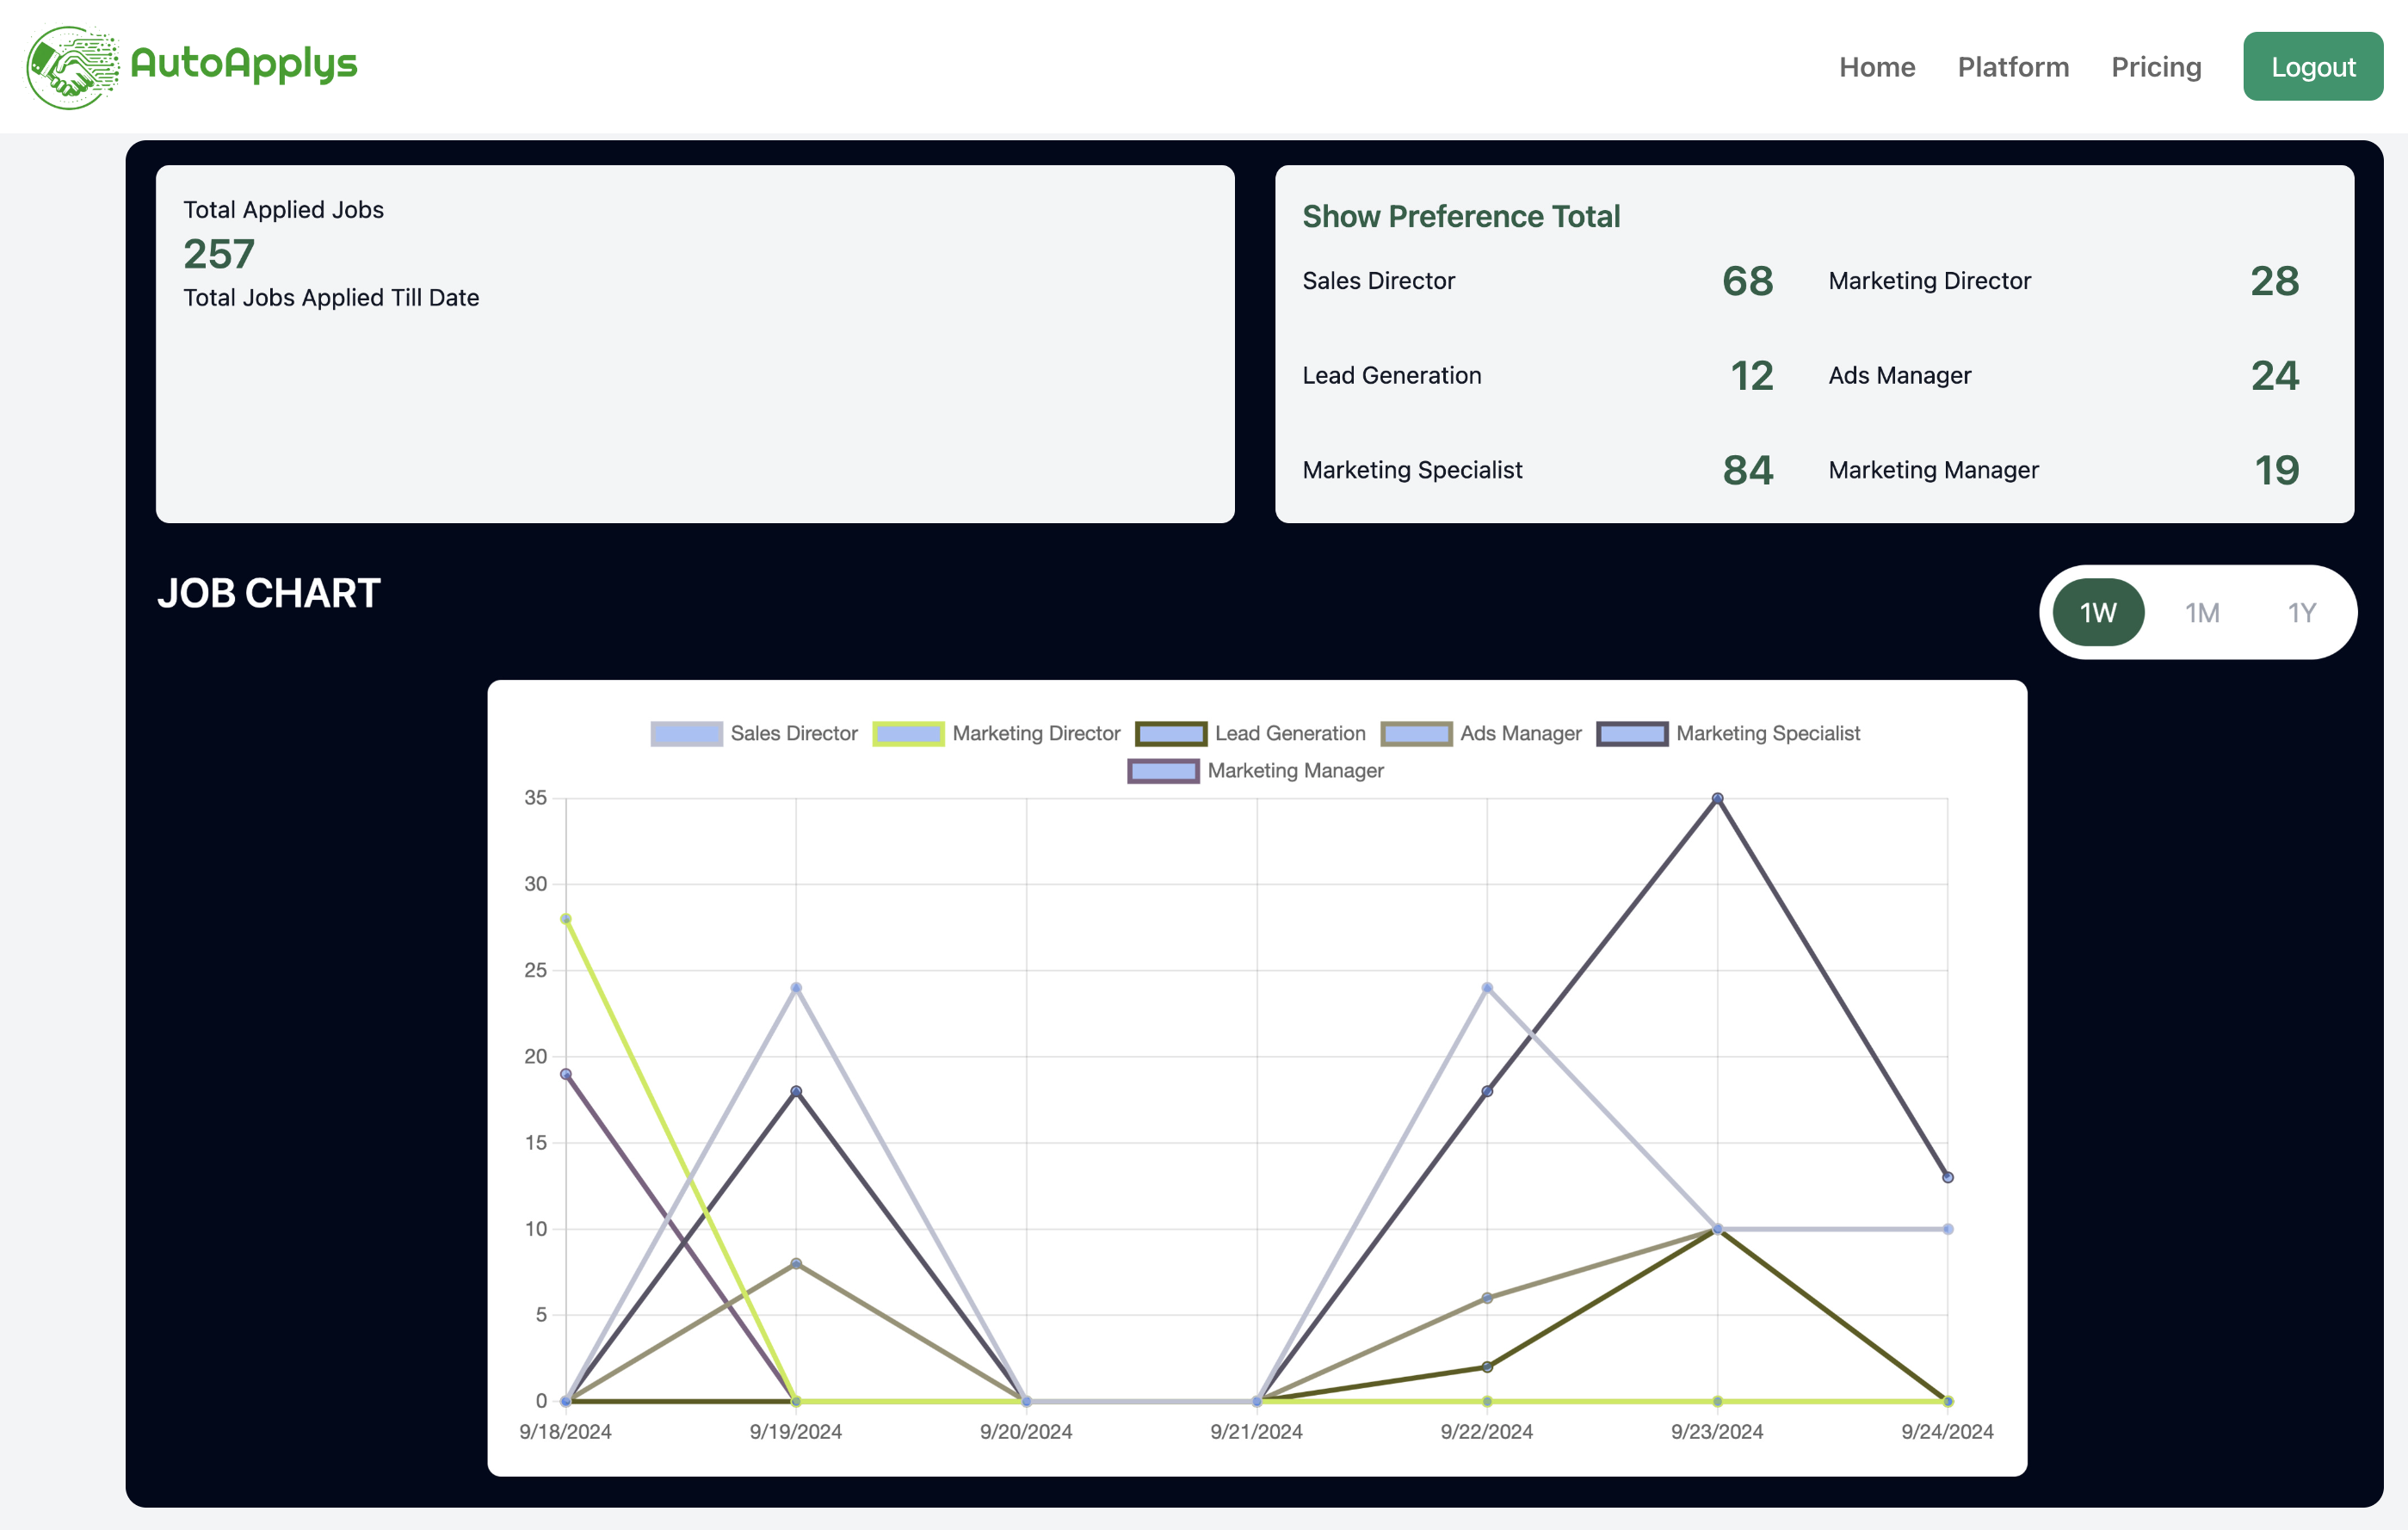Click the Ads Manager legend swatch
The height and width of the screenshot is (1530, 2408).
point(1416,733)
